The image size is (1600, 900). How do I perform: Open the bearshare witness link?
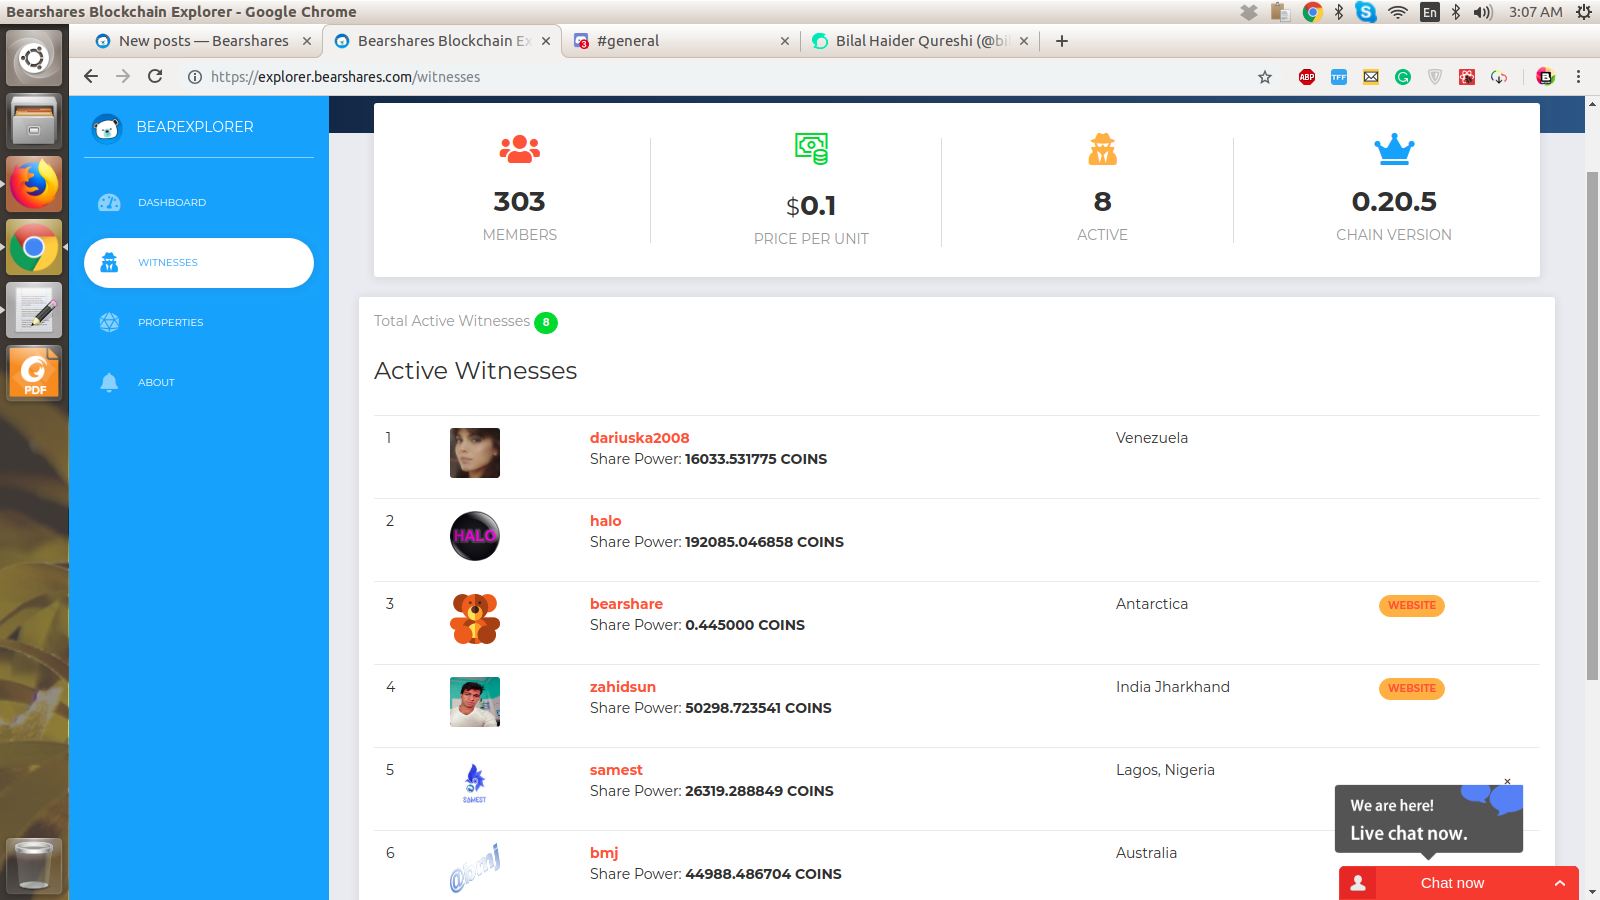627,604
